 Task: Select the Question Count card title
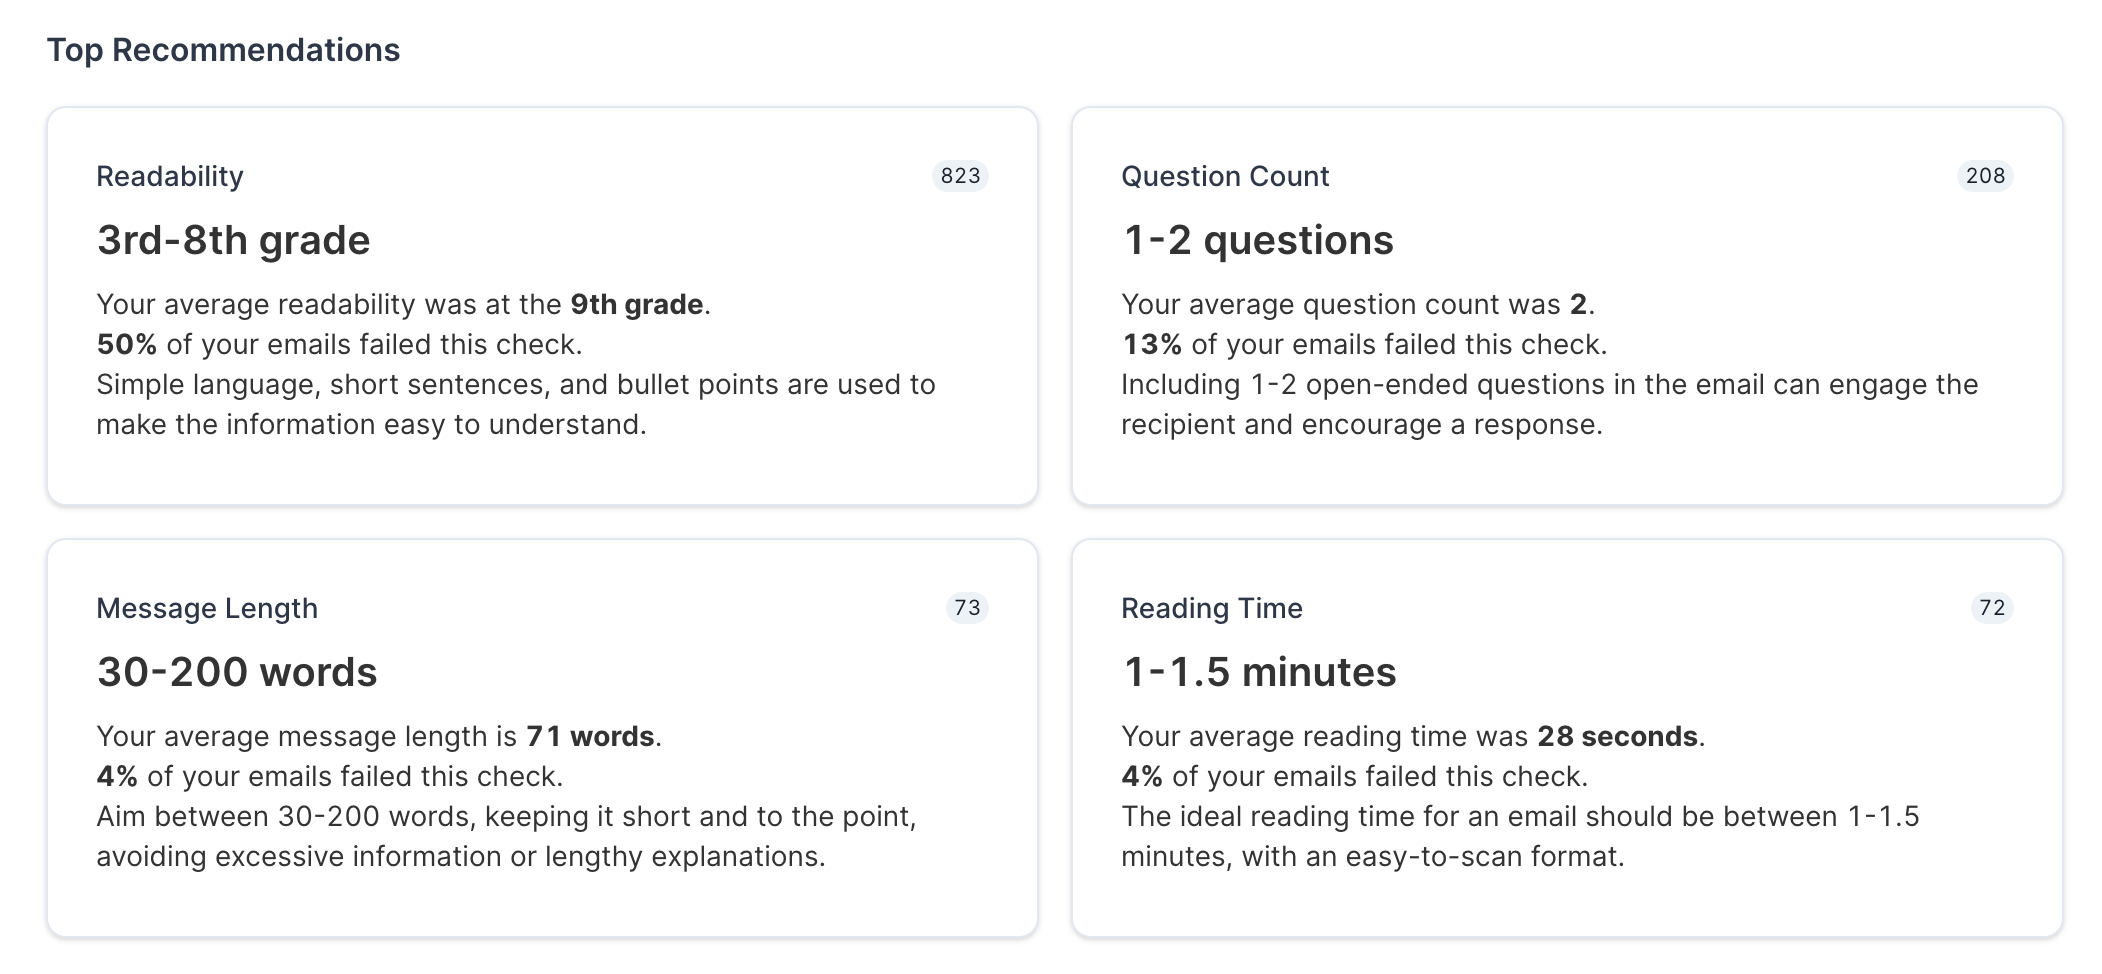pyautogui.click(x=1225, y=176)
